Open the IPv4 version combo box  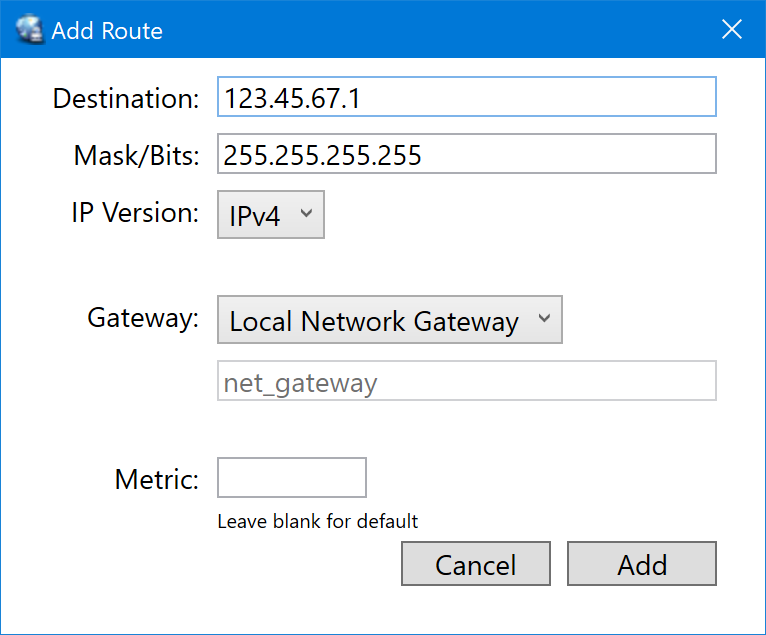point(270,215)
